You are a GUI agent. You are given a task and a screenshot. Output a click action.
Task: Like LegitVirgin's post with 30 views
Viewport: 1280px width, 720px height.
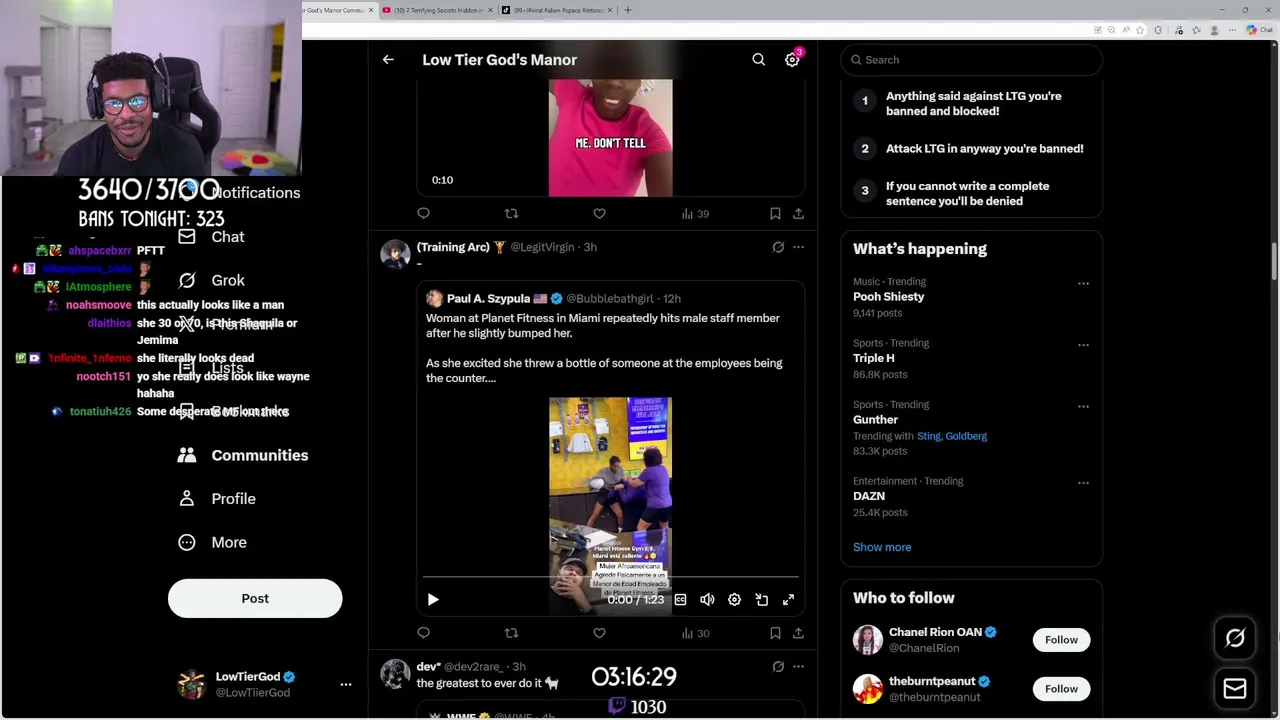coord(599,633)
